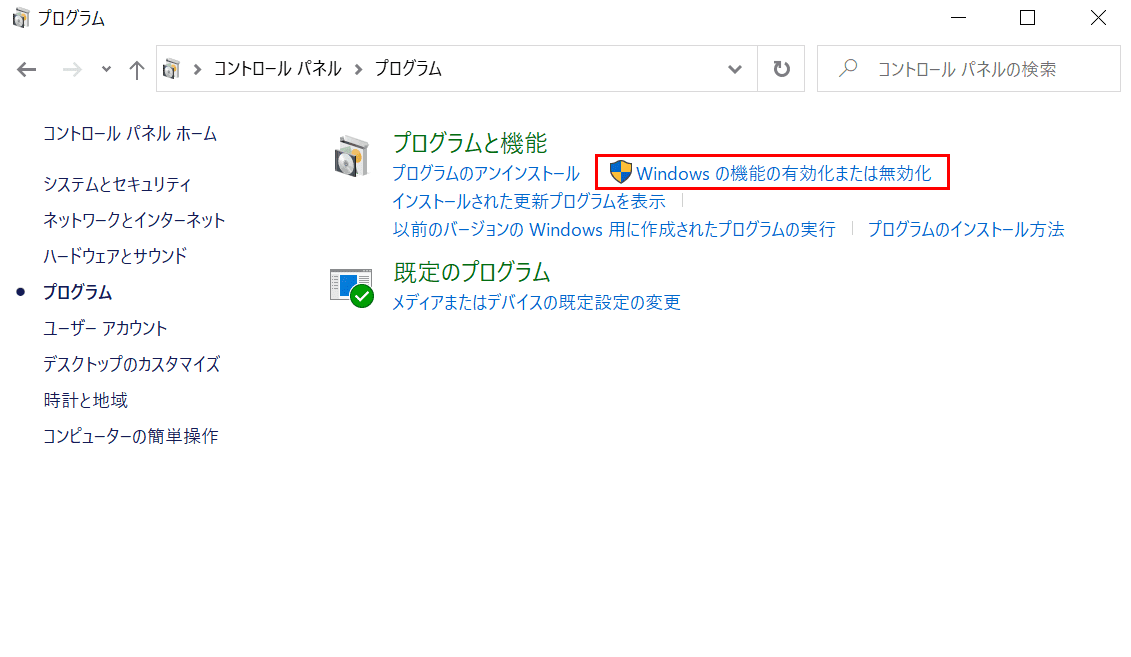Open address bar history dropdown

[x=735, y=69]
